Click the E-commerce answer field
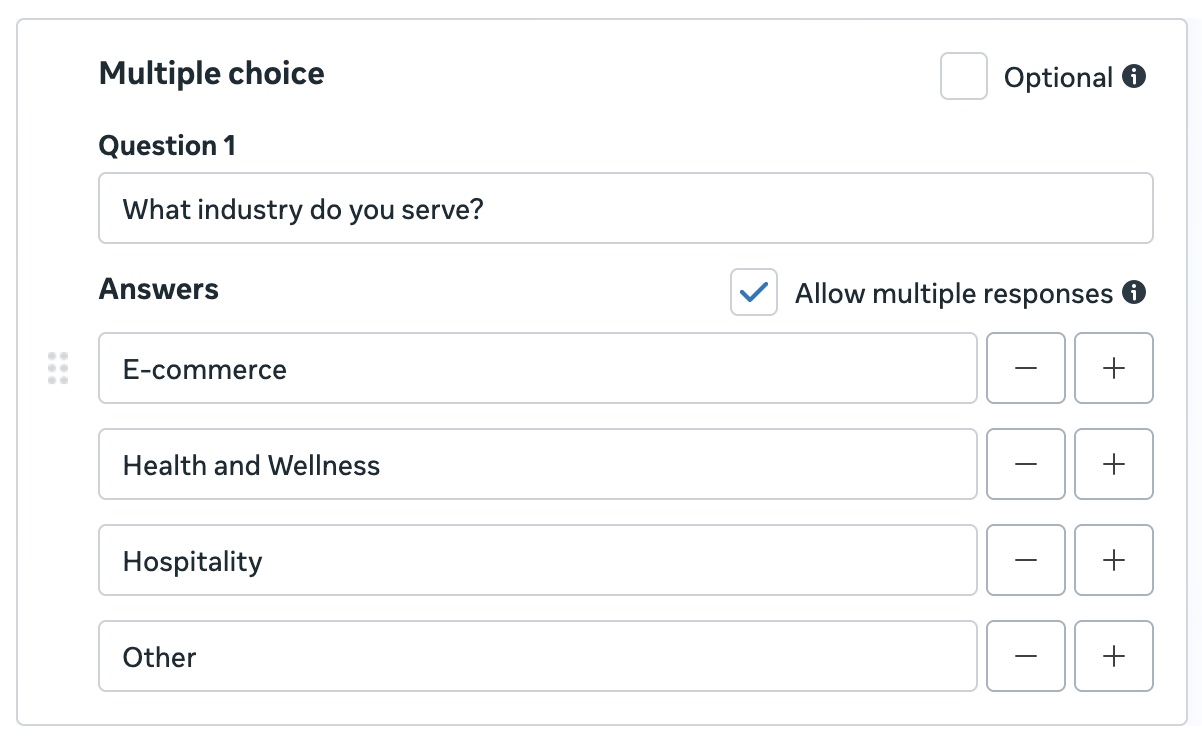 (538, 368)
